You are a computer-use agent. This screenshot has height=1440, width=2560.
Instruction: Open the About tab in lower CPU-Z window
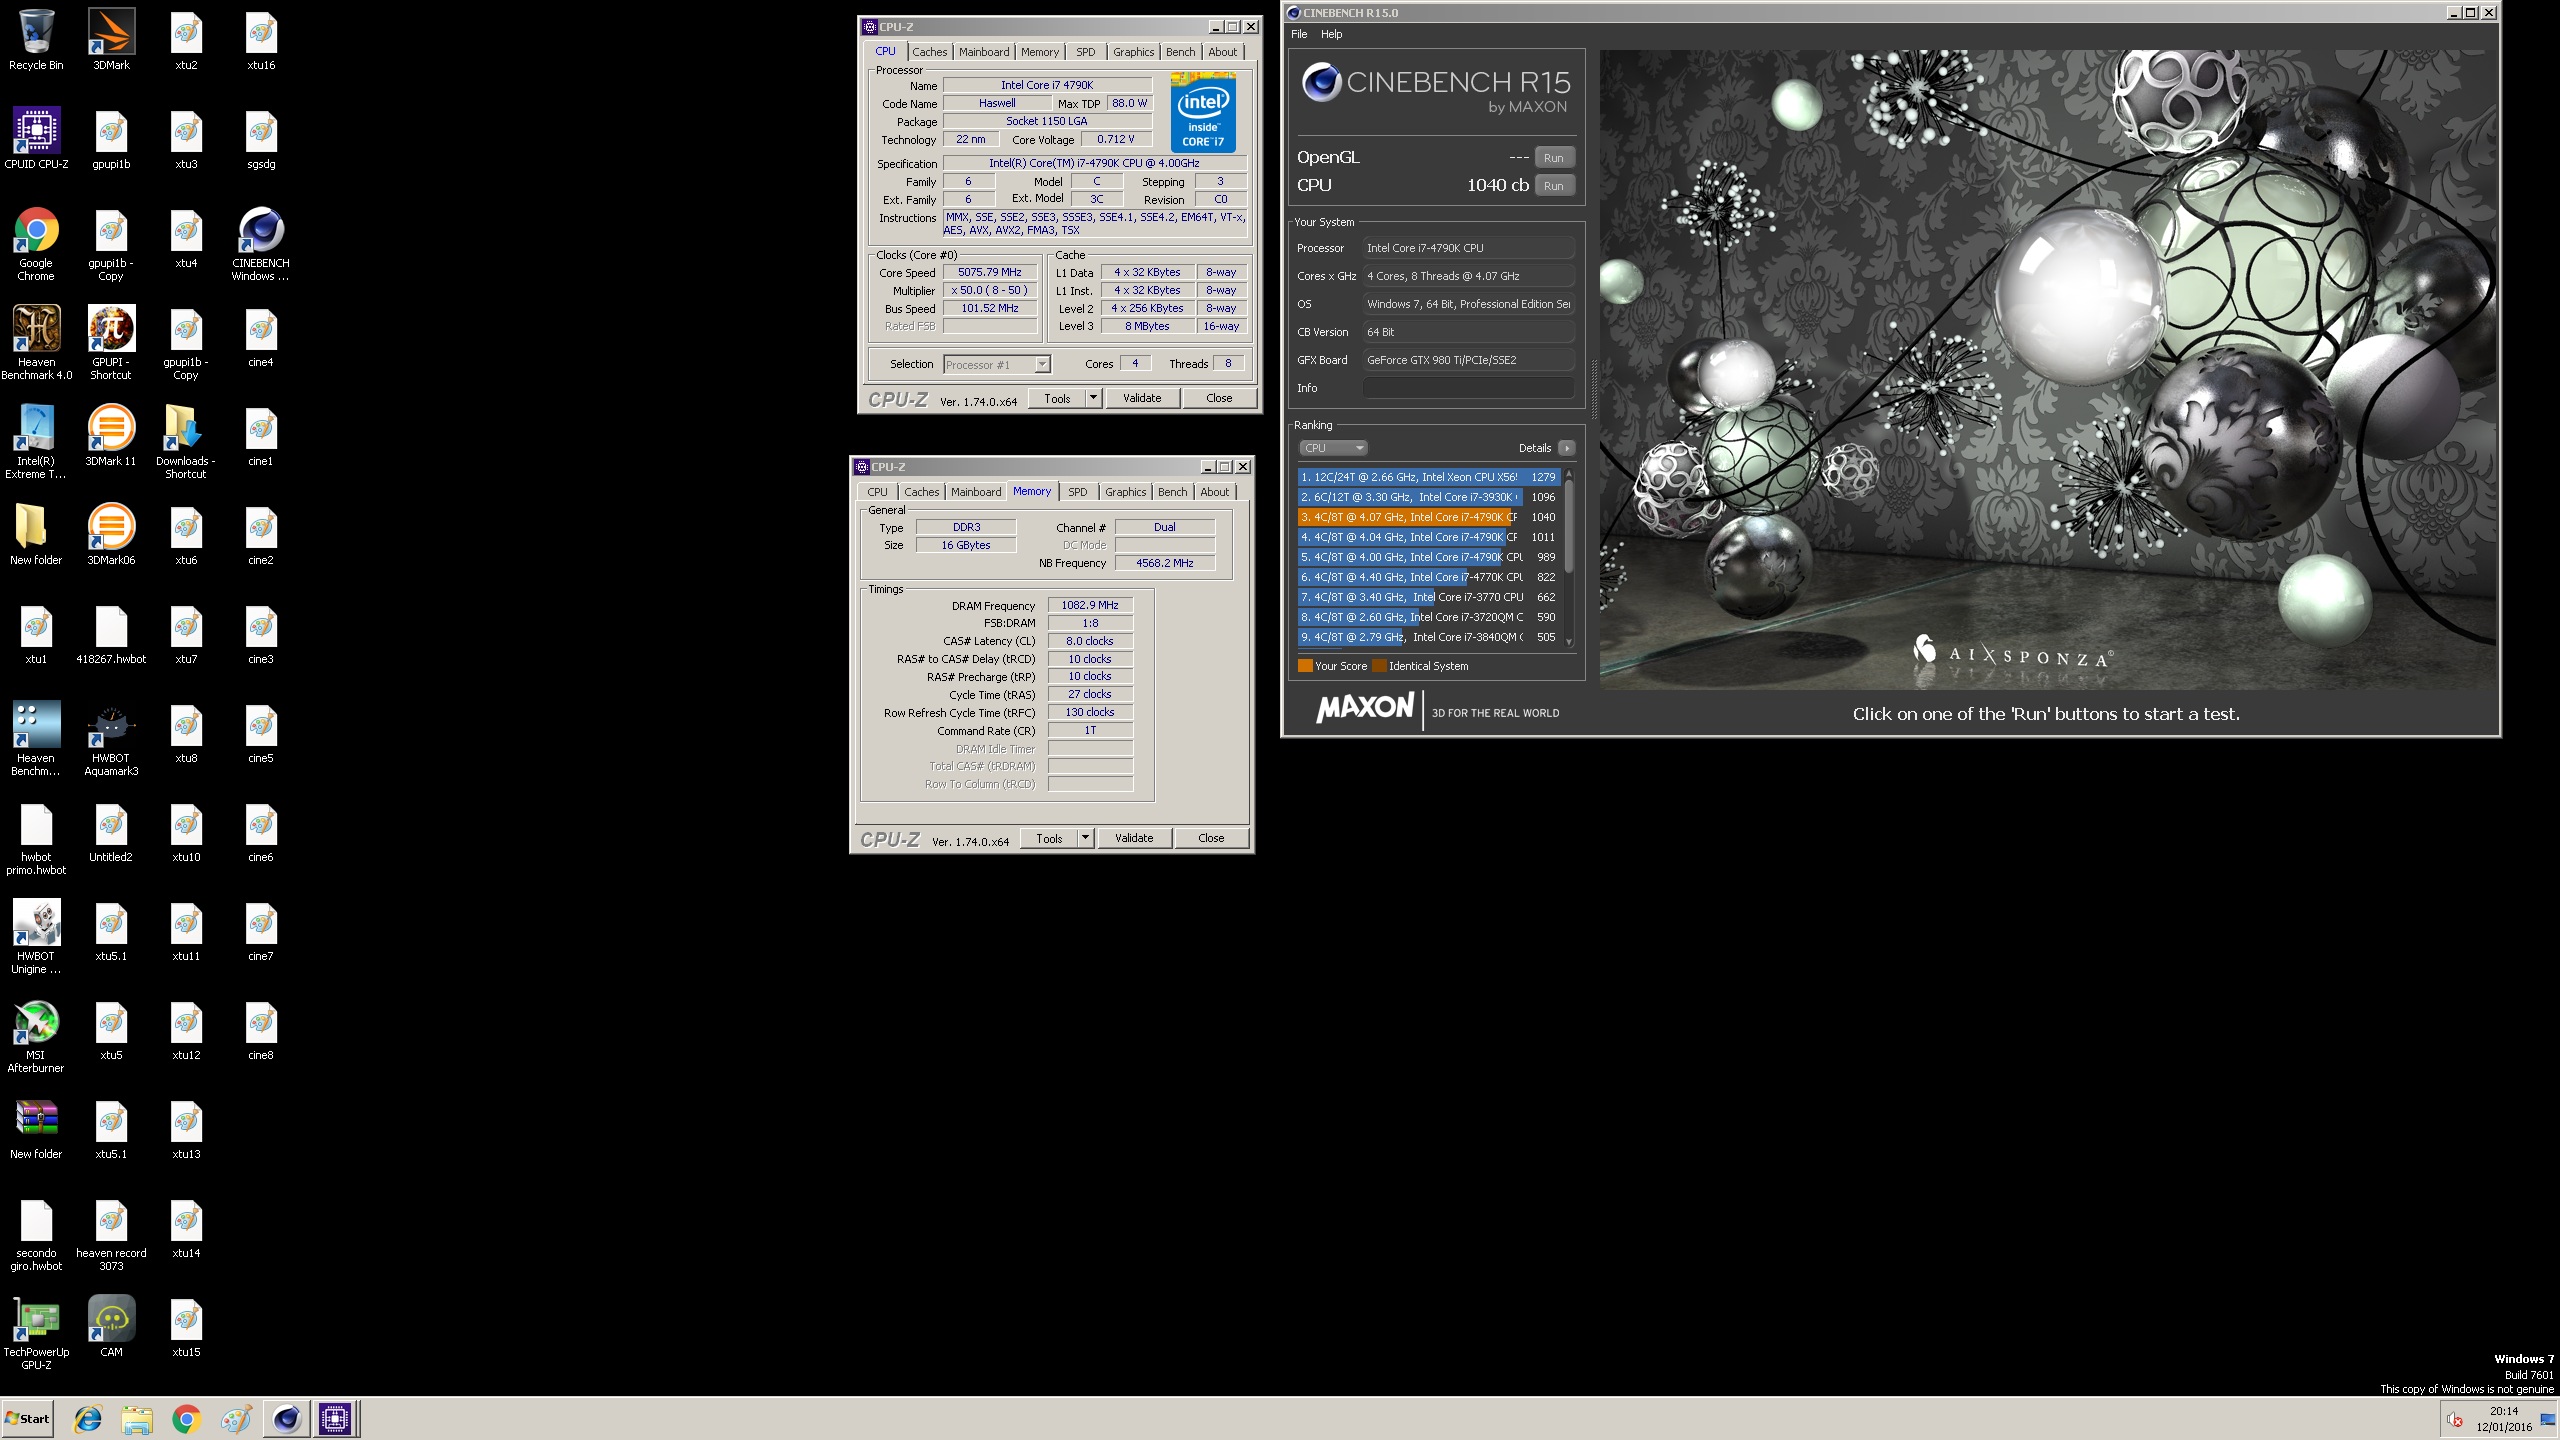[x=1214, y=492]
